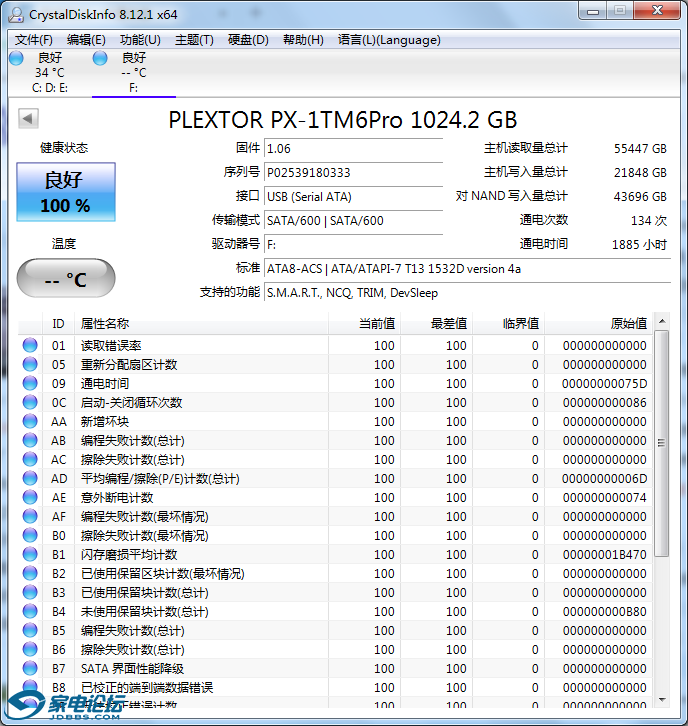The height and width of the screenshot is (726, 688).
Task: Click the attribute list vertical scrollbar thumb
Action: [662, 443]
